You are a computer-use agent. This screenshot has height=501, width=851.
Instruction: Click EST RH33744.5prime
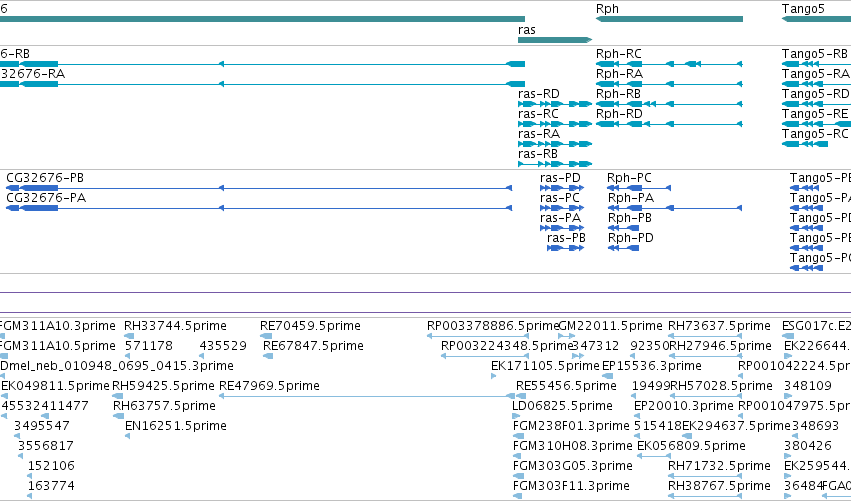(128, 337)
